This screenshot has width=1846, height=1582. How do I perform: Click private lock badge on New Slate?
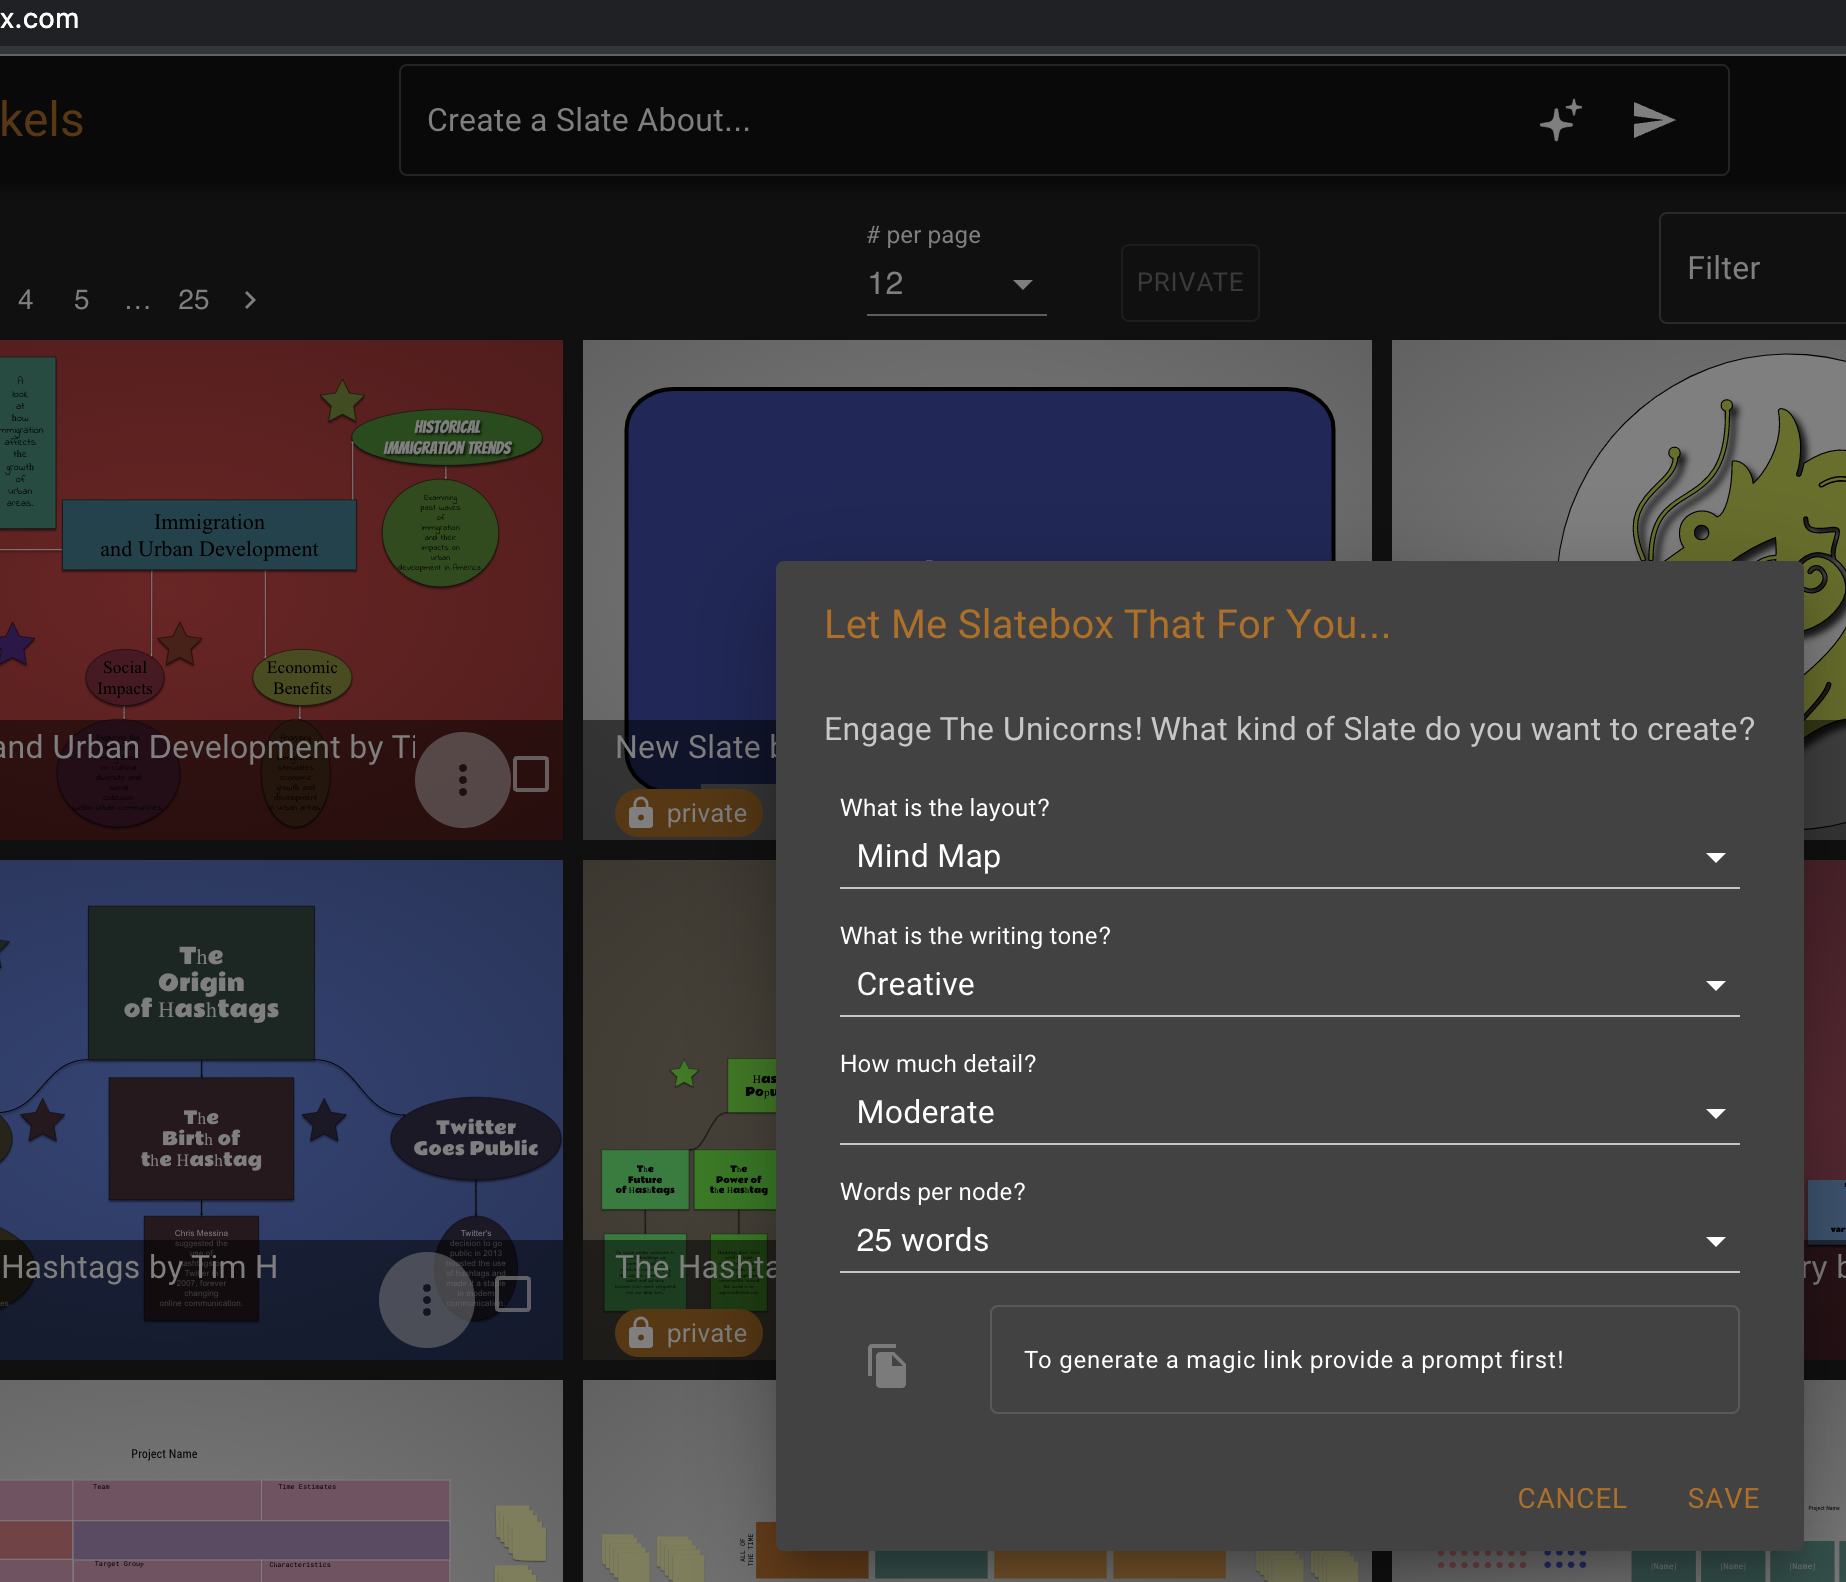click(x=688, y=813)
